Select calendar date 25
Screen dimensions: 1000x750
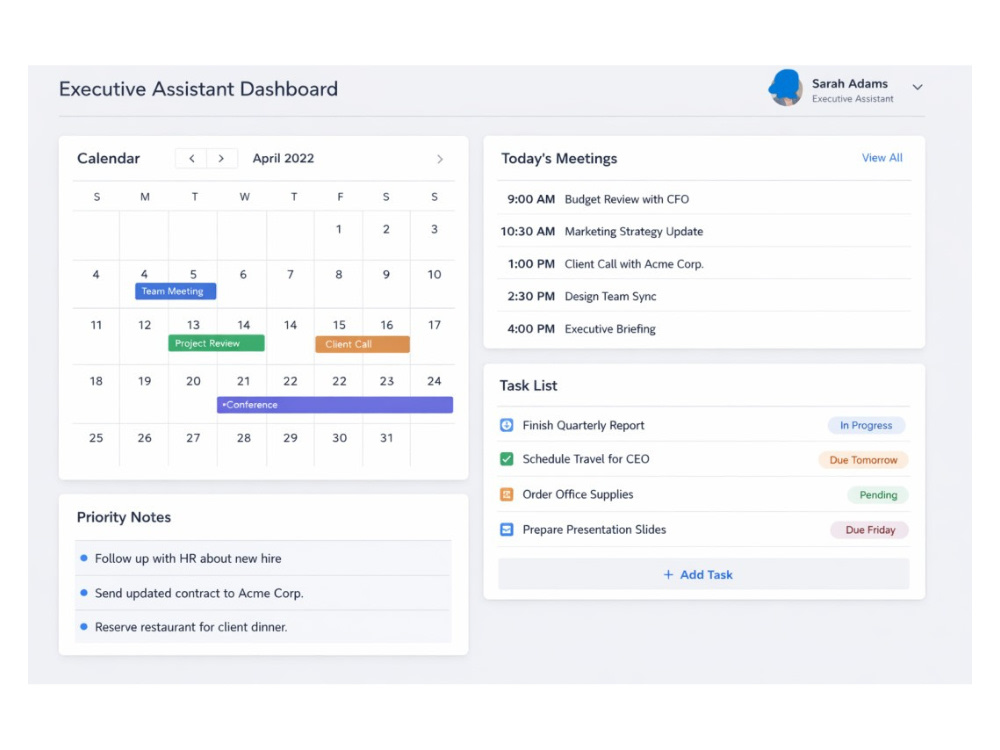click(x=96, y=438)
